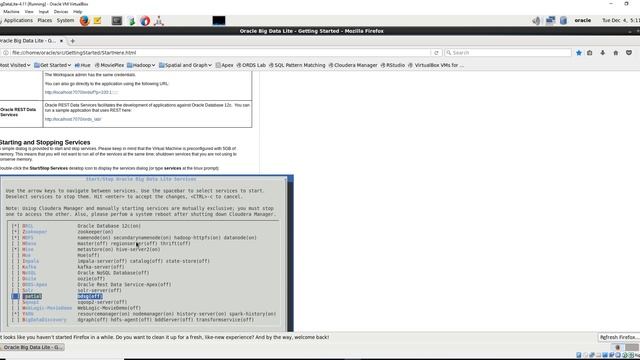The width and height of the screenshot is (640, 360).
Task: Open the VirtualBox VMs bookmark
Action: click(436, 65)
